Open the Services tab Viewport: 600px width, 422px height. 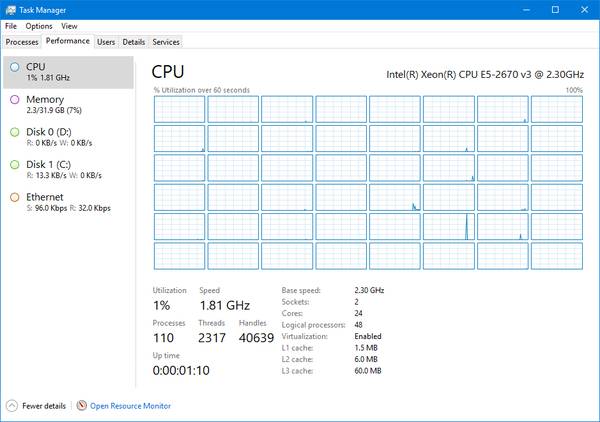click(166, 42)
